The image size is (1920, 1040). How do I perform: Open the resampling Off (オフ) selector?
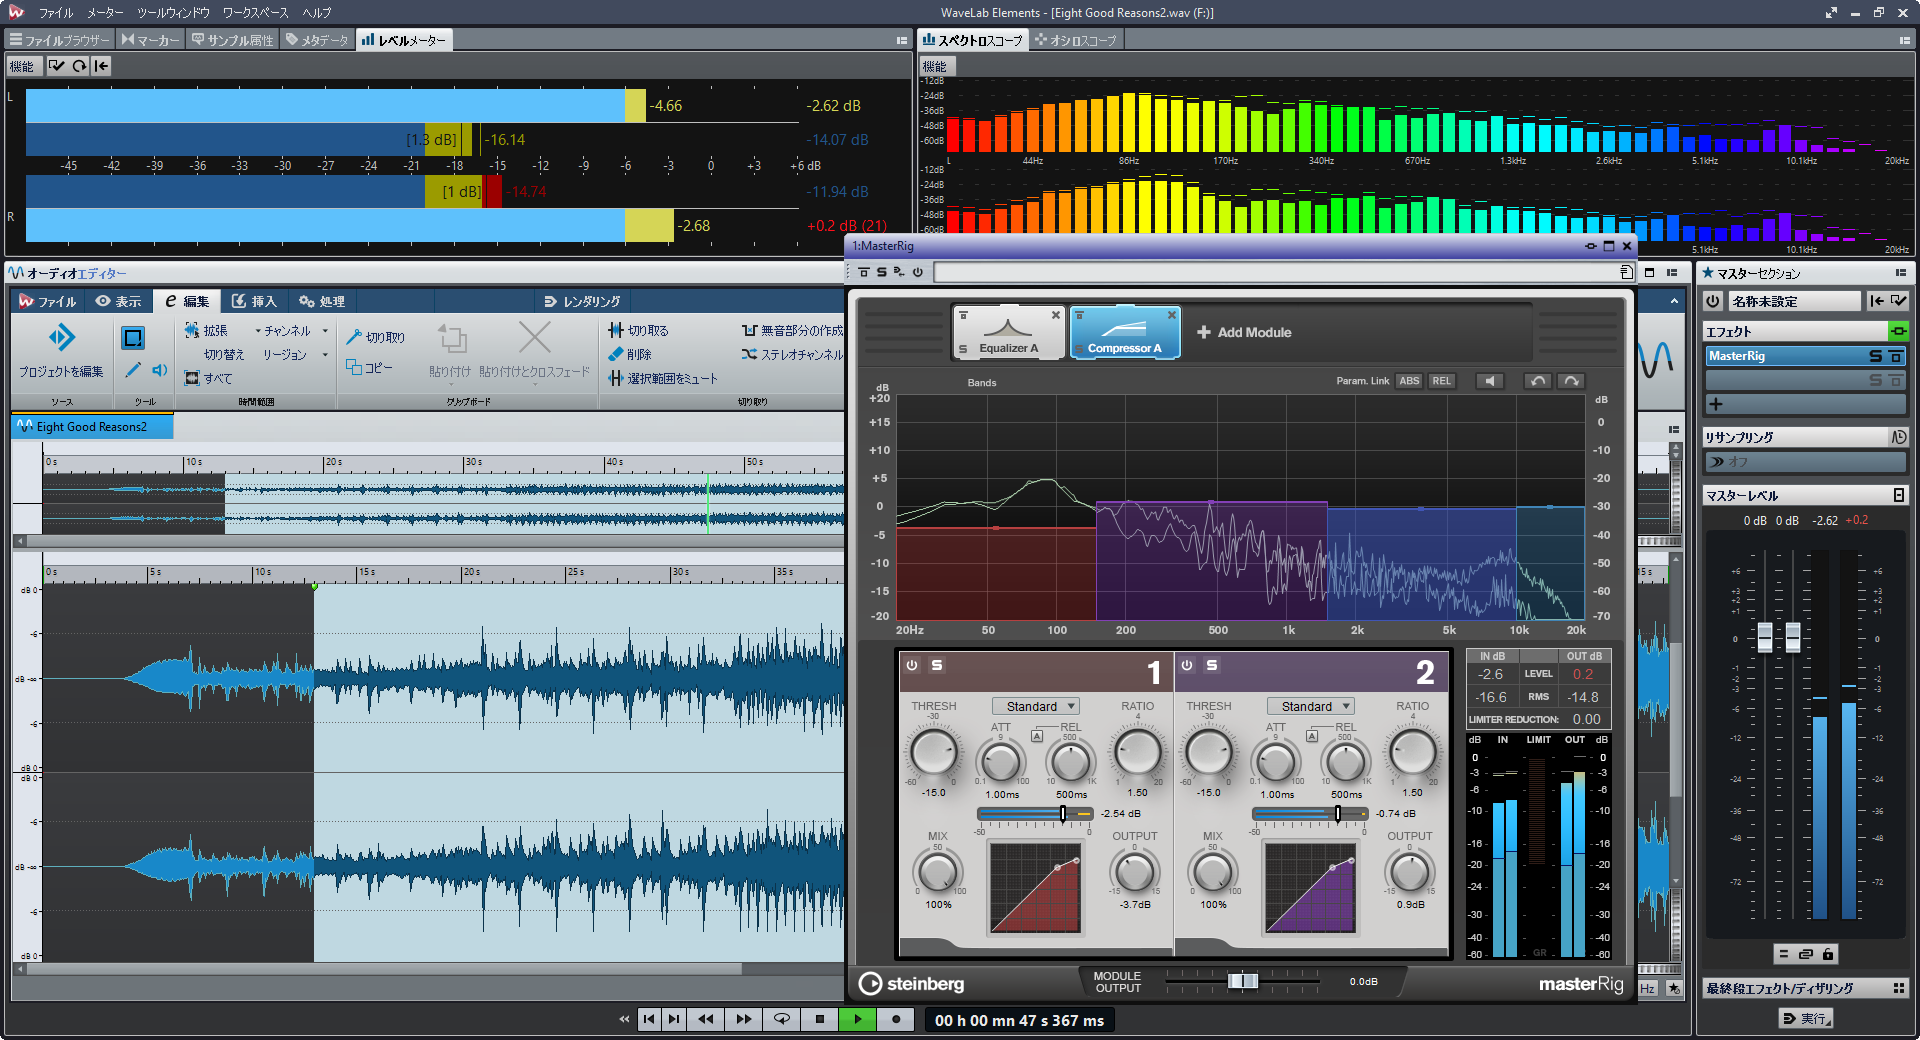[1805, 461]
